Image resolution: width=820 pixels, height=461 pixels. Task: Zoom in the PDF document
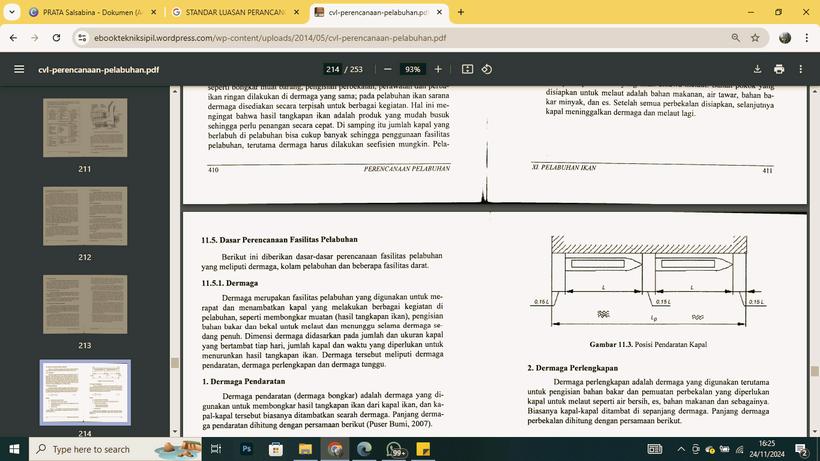438,69
